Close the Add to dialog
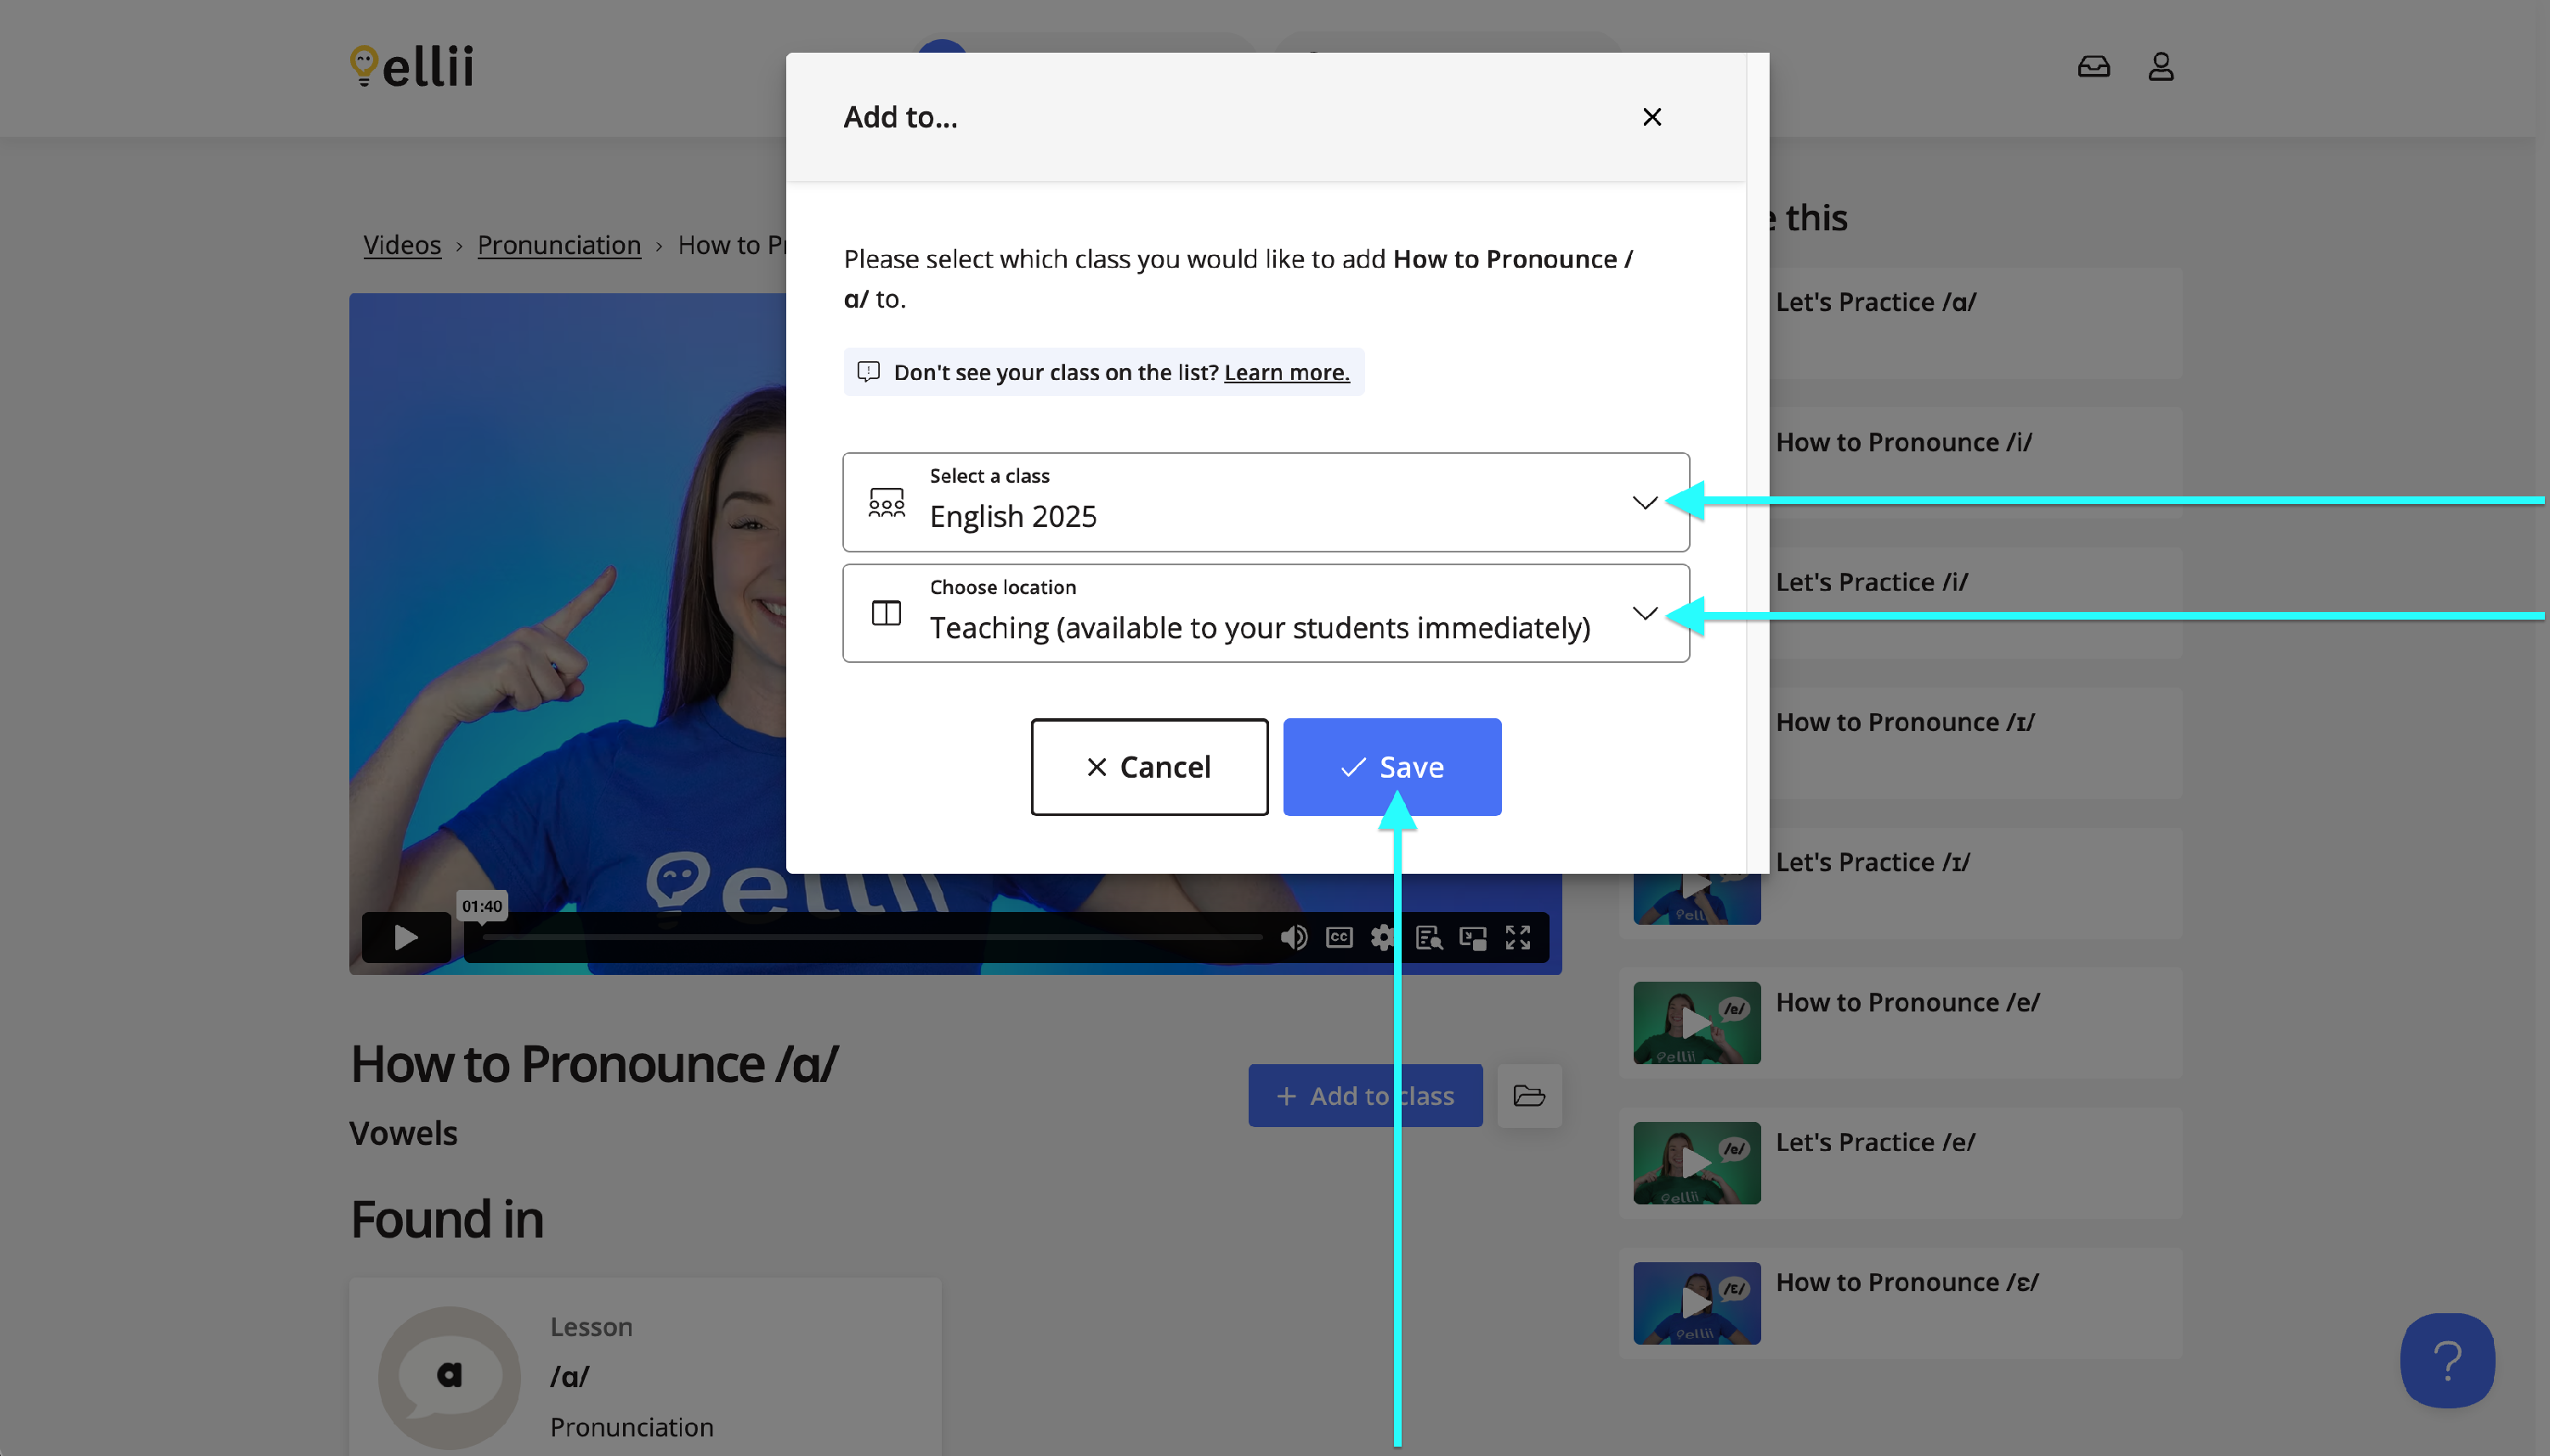The width and height of the screenshot is (2550, 1456). click(1651, 117)
